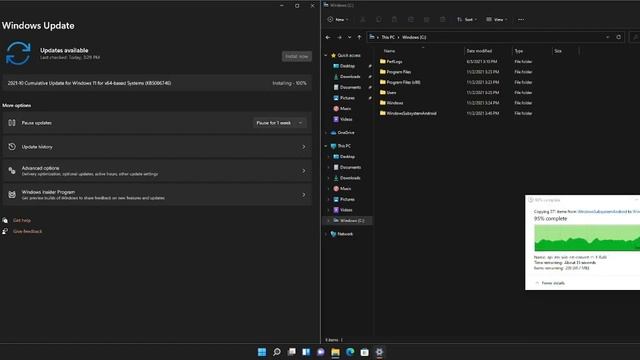Collapse copy dialog with Fewer details
The image size is (640, 360).
pos(550,283)
